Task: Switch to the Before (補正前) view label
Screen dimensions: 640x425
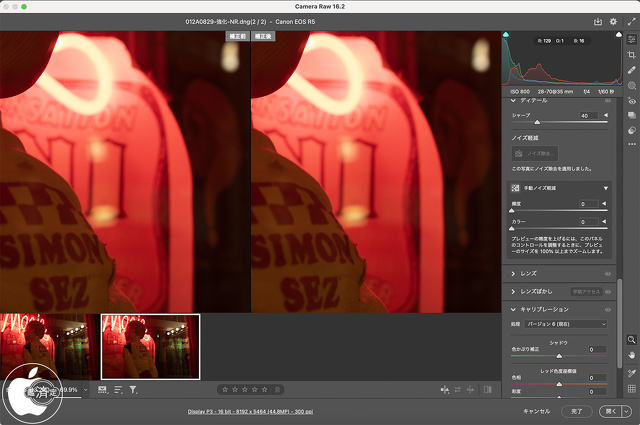Action: (x=237, y=36)
